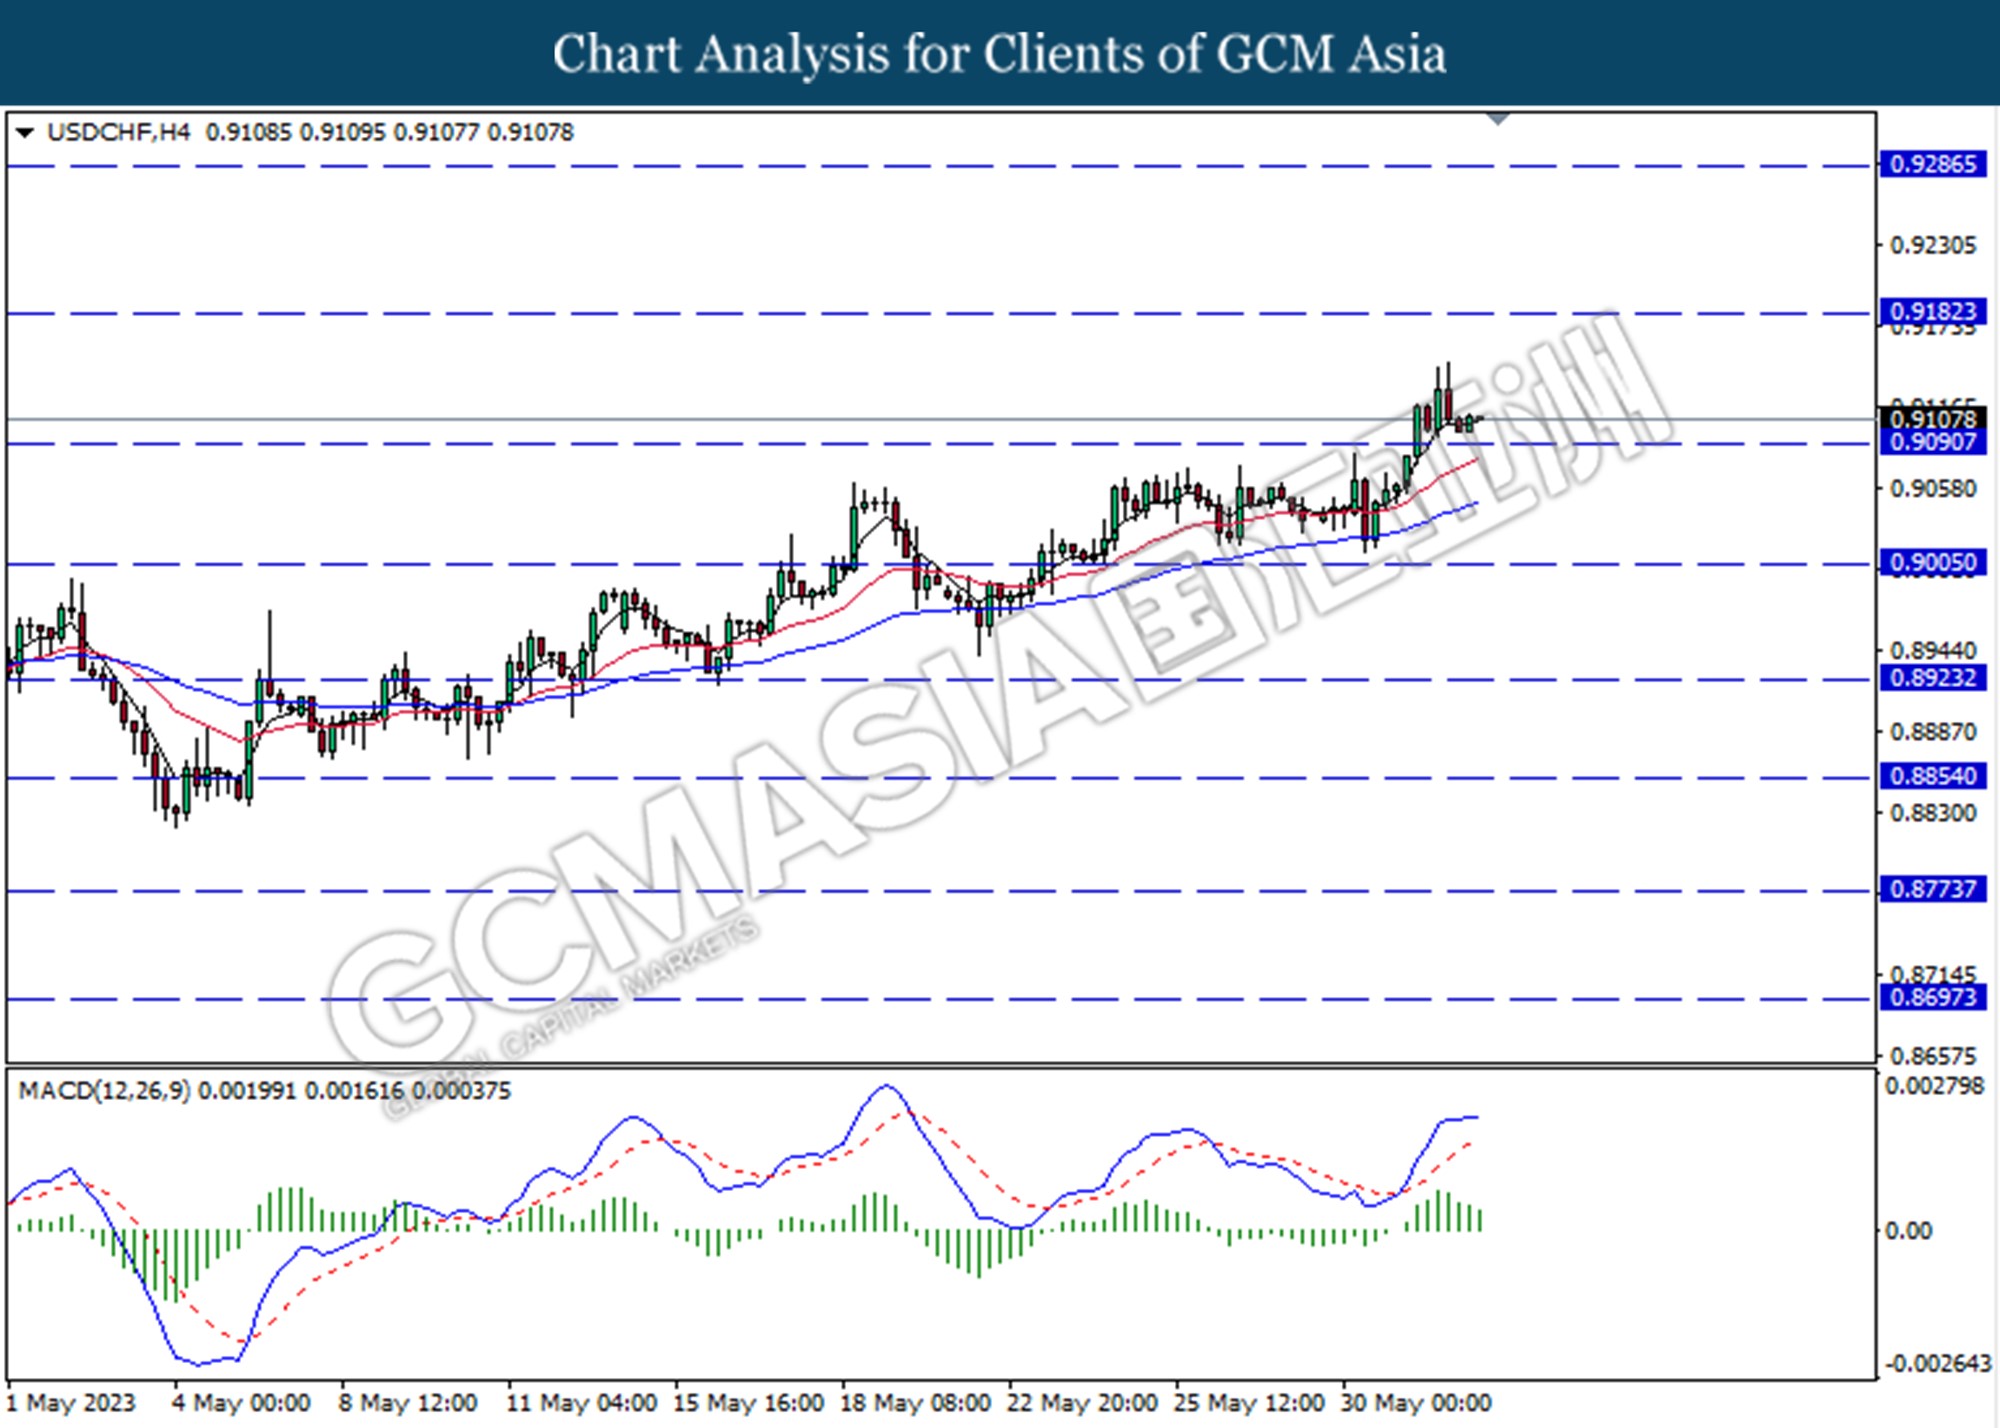Image resolution: width=2000 pixels, height=1428 pixels.
Task: Click the 1 May 2023 date label
Action: pyautogui.click(x=71, y=1403)
